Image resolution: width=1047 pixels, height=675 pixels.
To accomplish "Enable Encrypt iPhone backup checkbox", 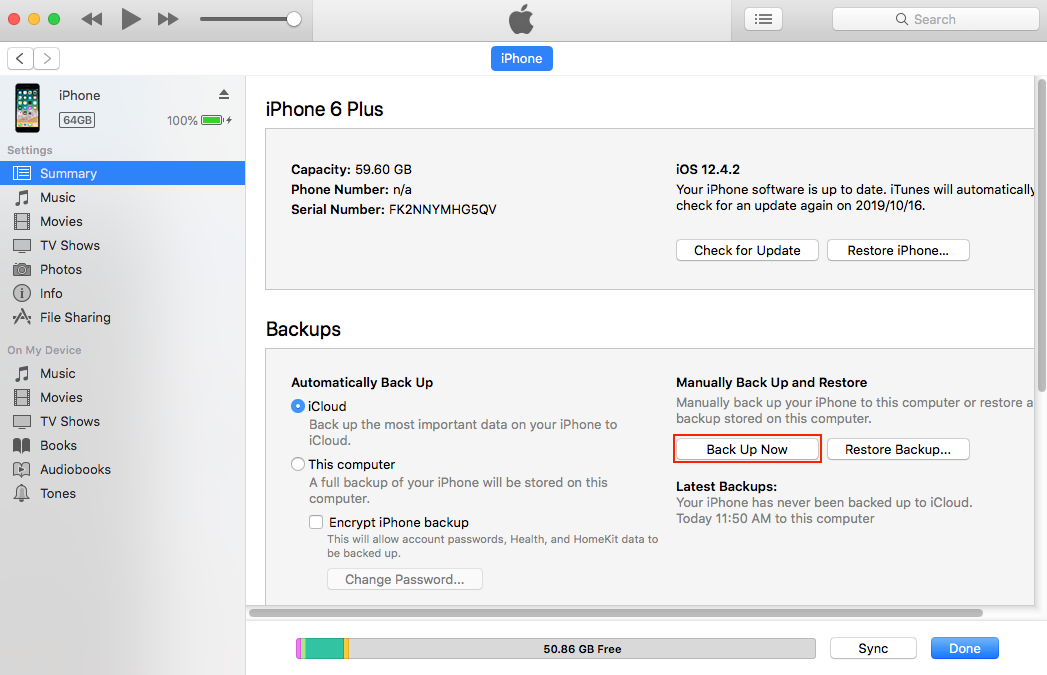I will [316, 522].
